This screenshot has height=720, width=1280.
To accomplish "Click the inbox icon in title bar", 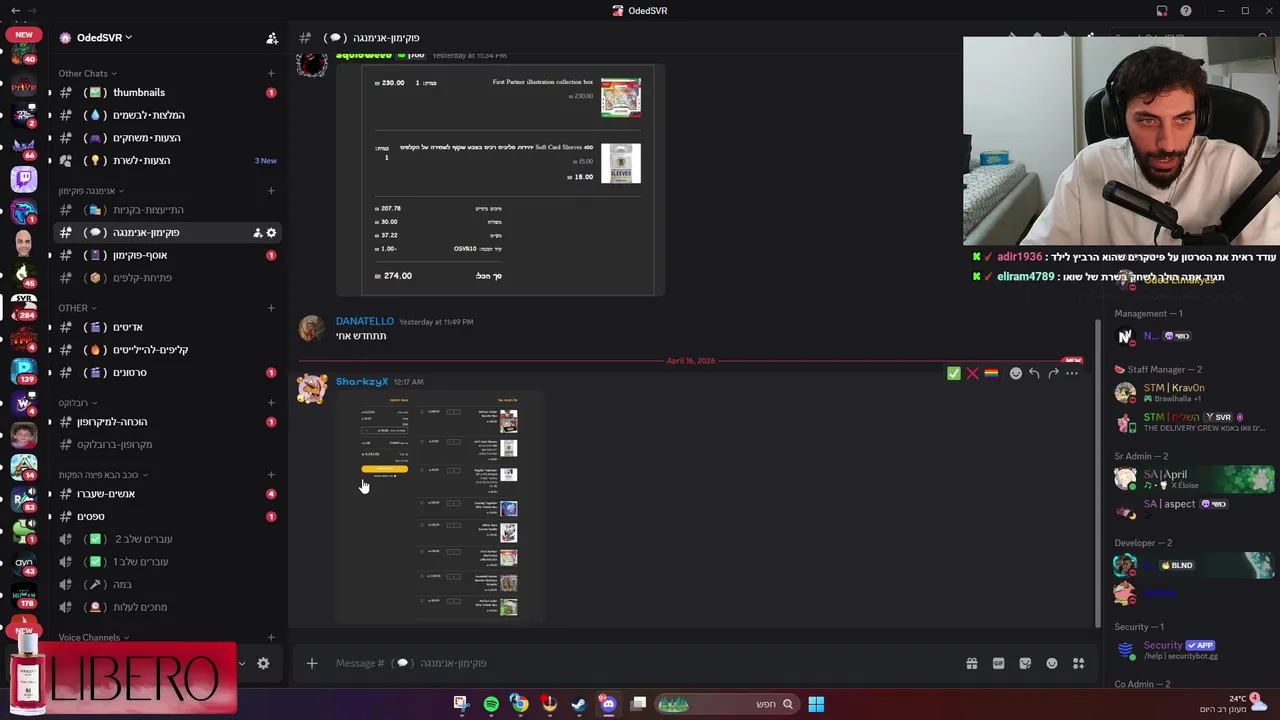I will [x=1162, y=11].
